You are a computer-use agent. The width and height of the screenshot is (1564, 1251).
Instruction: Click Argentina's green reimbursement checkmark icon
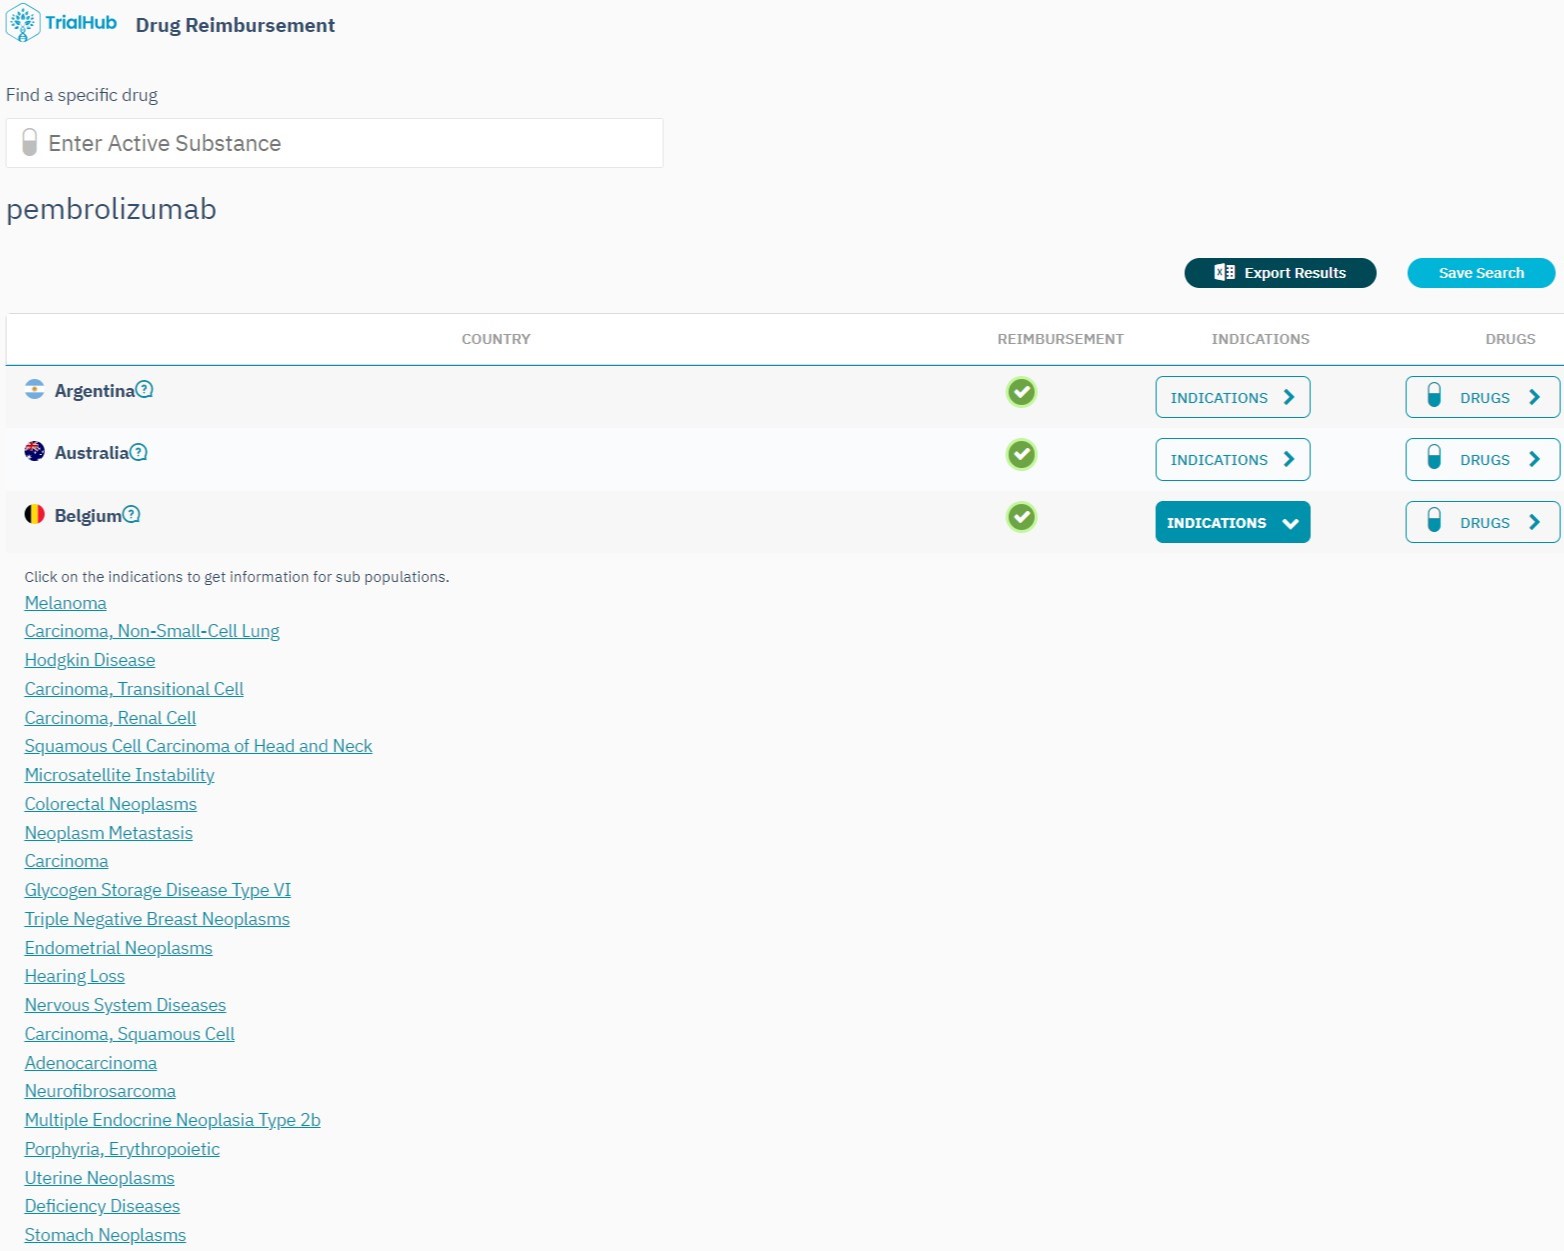click(x=1021, y=392)
